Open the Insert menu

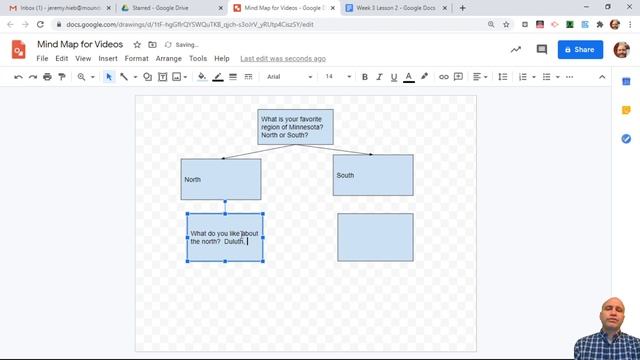point(108,58)
